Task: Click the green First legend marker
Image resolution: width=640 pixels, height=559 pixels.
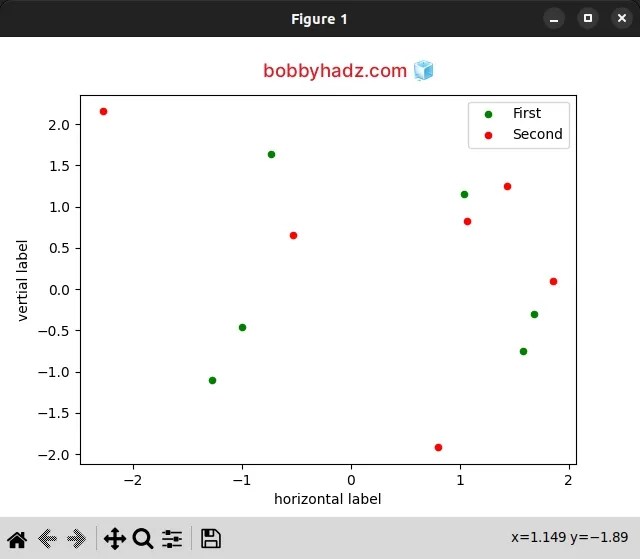Action: (488, 114)
